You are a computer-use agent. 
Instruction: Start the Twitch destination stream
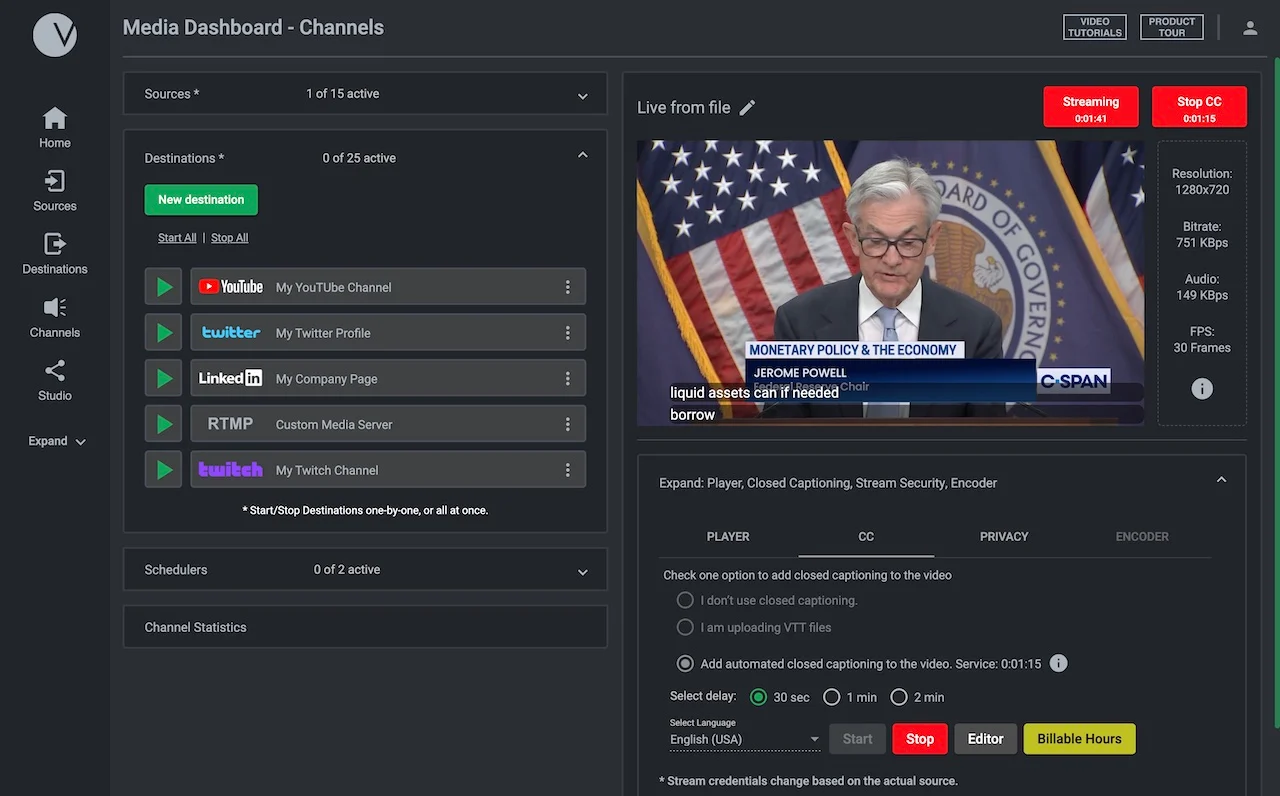click(163, 470)
